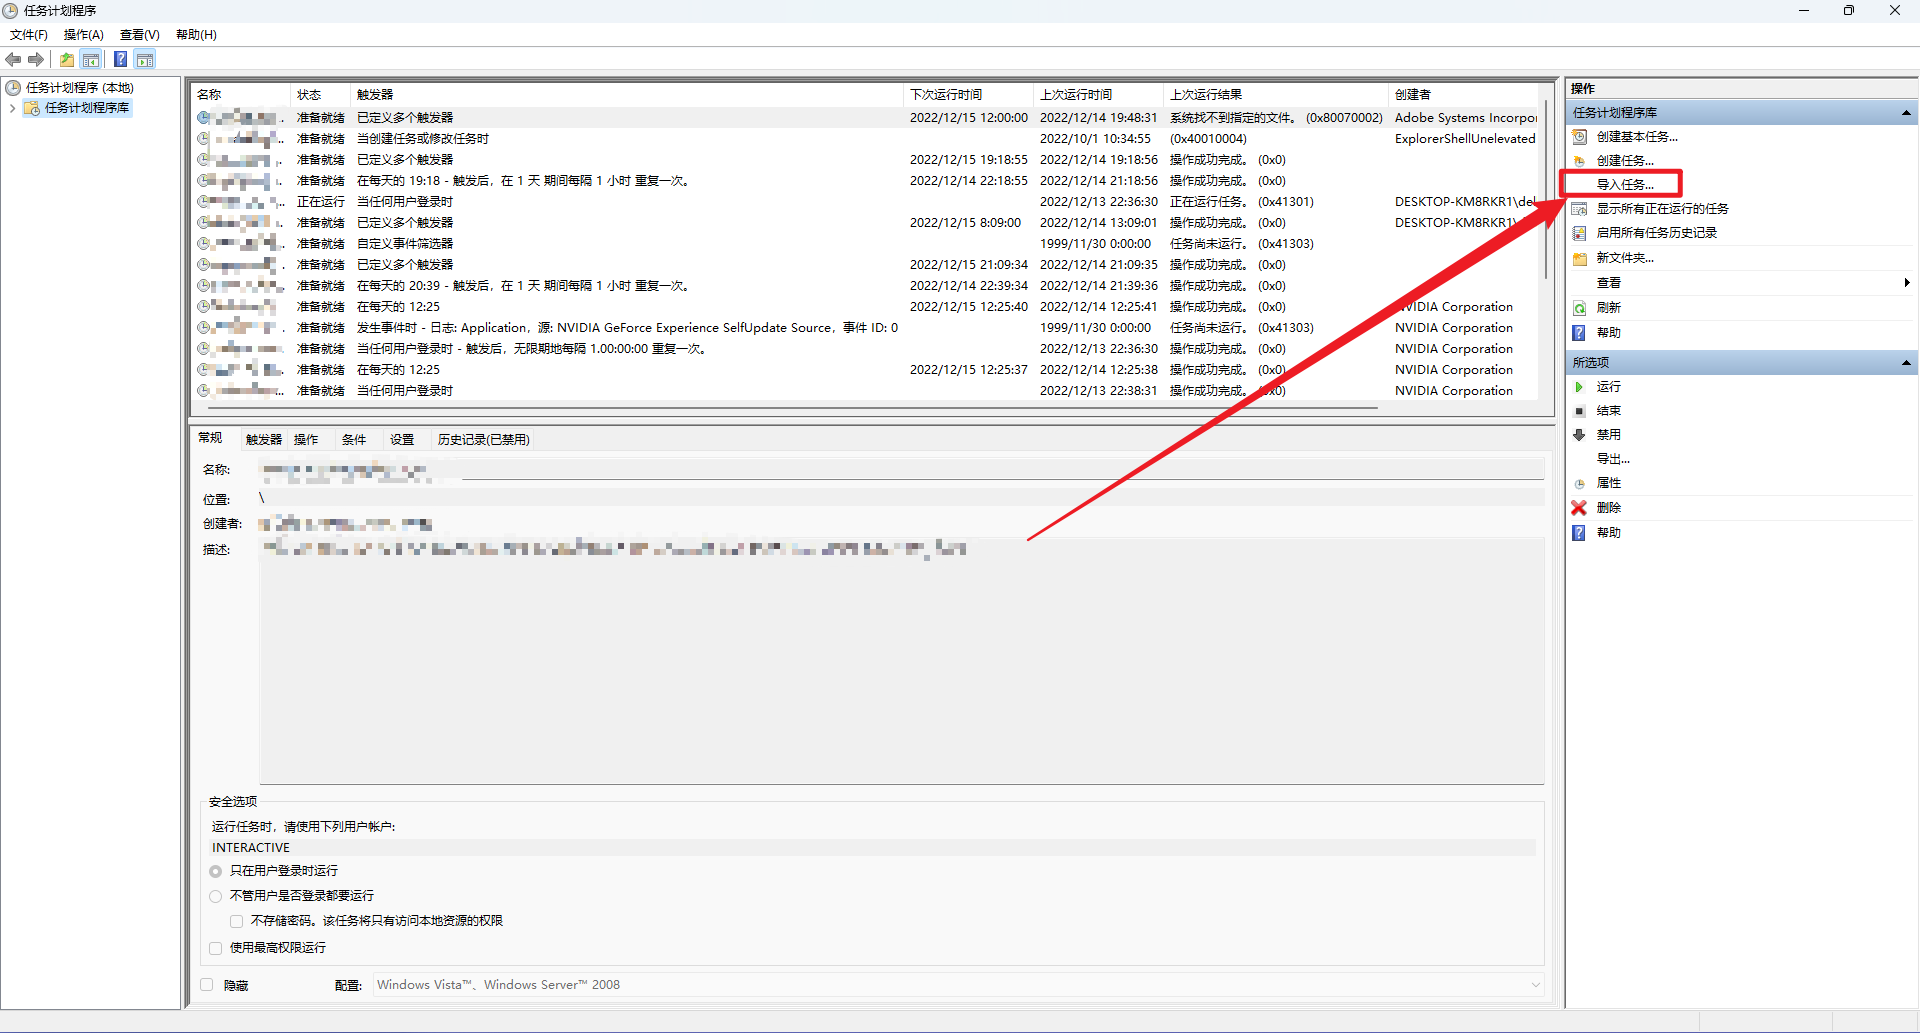
Task: Switch to the 操作 tab in details pane
Action: point(306,440)
